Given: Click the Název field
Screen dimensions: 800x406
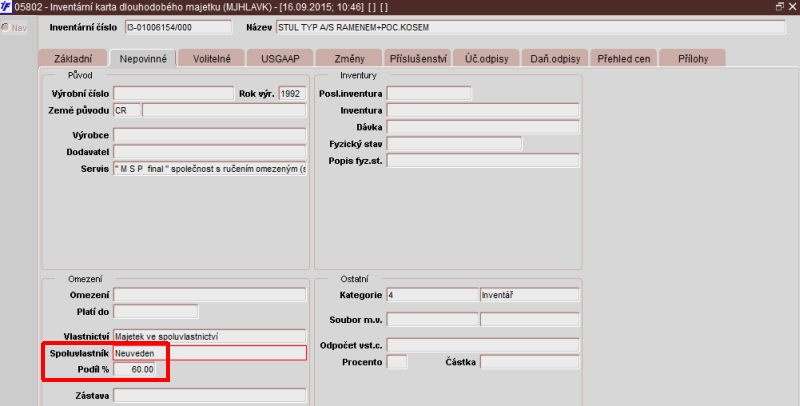Looking at the screenshot, I should 530,28.
